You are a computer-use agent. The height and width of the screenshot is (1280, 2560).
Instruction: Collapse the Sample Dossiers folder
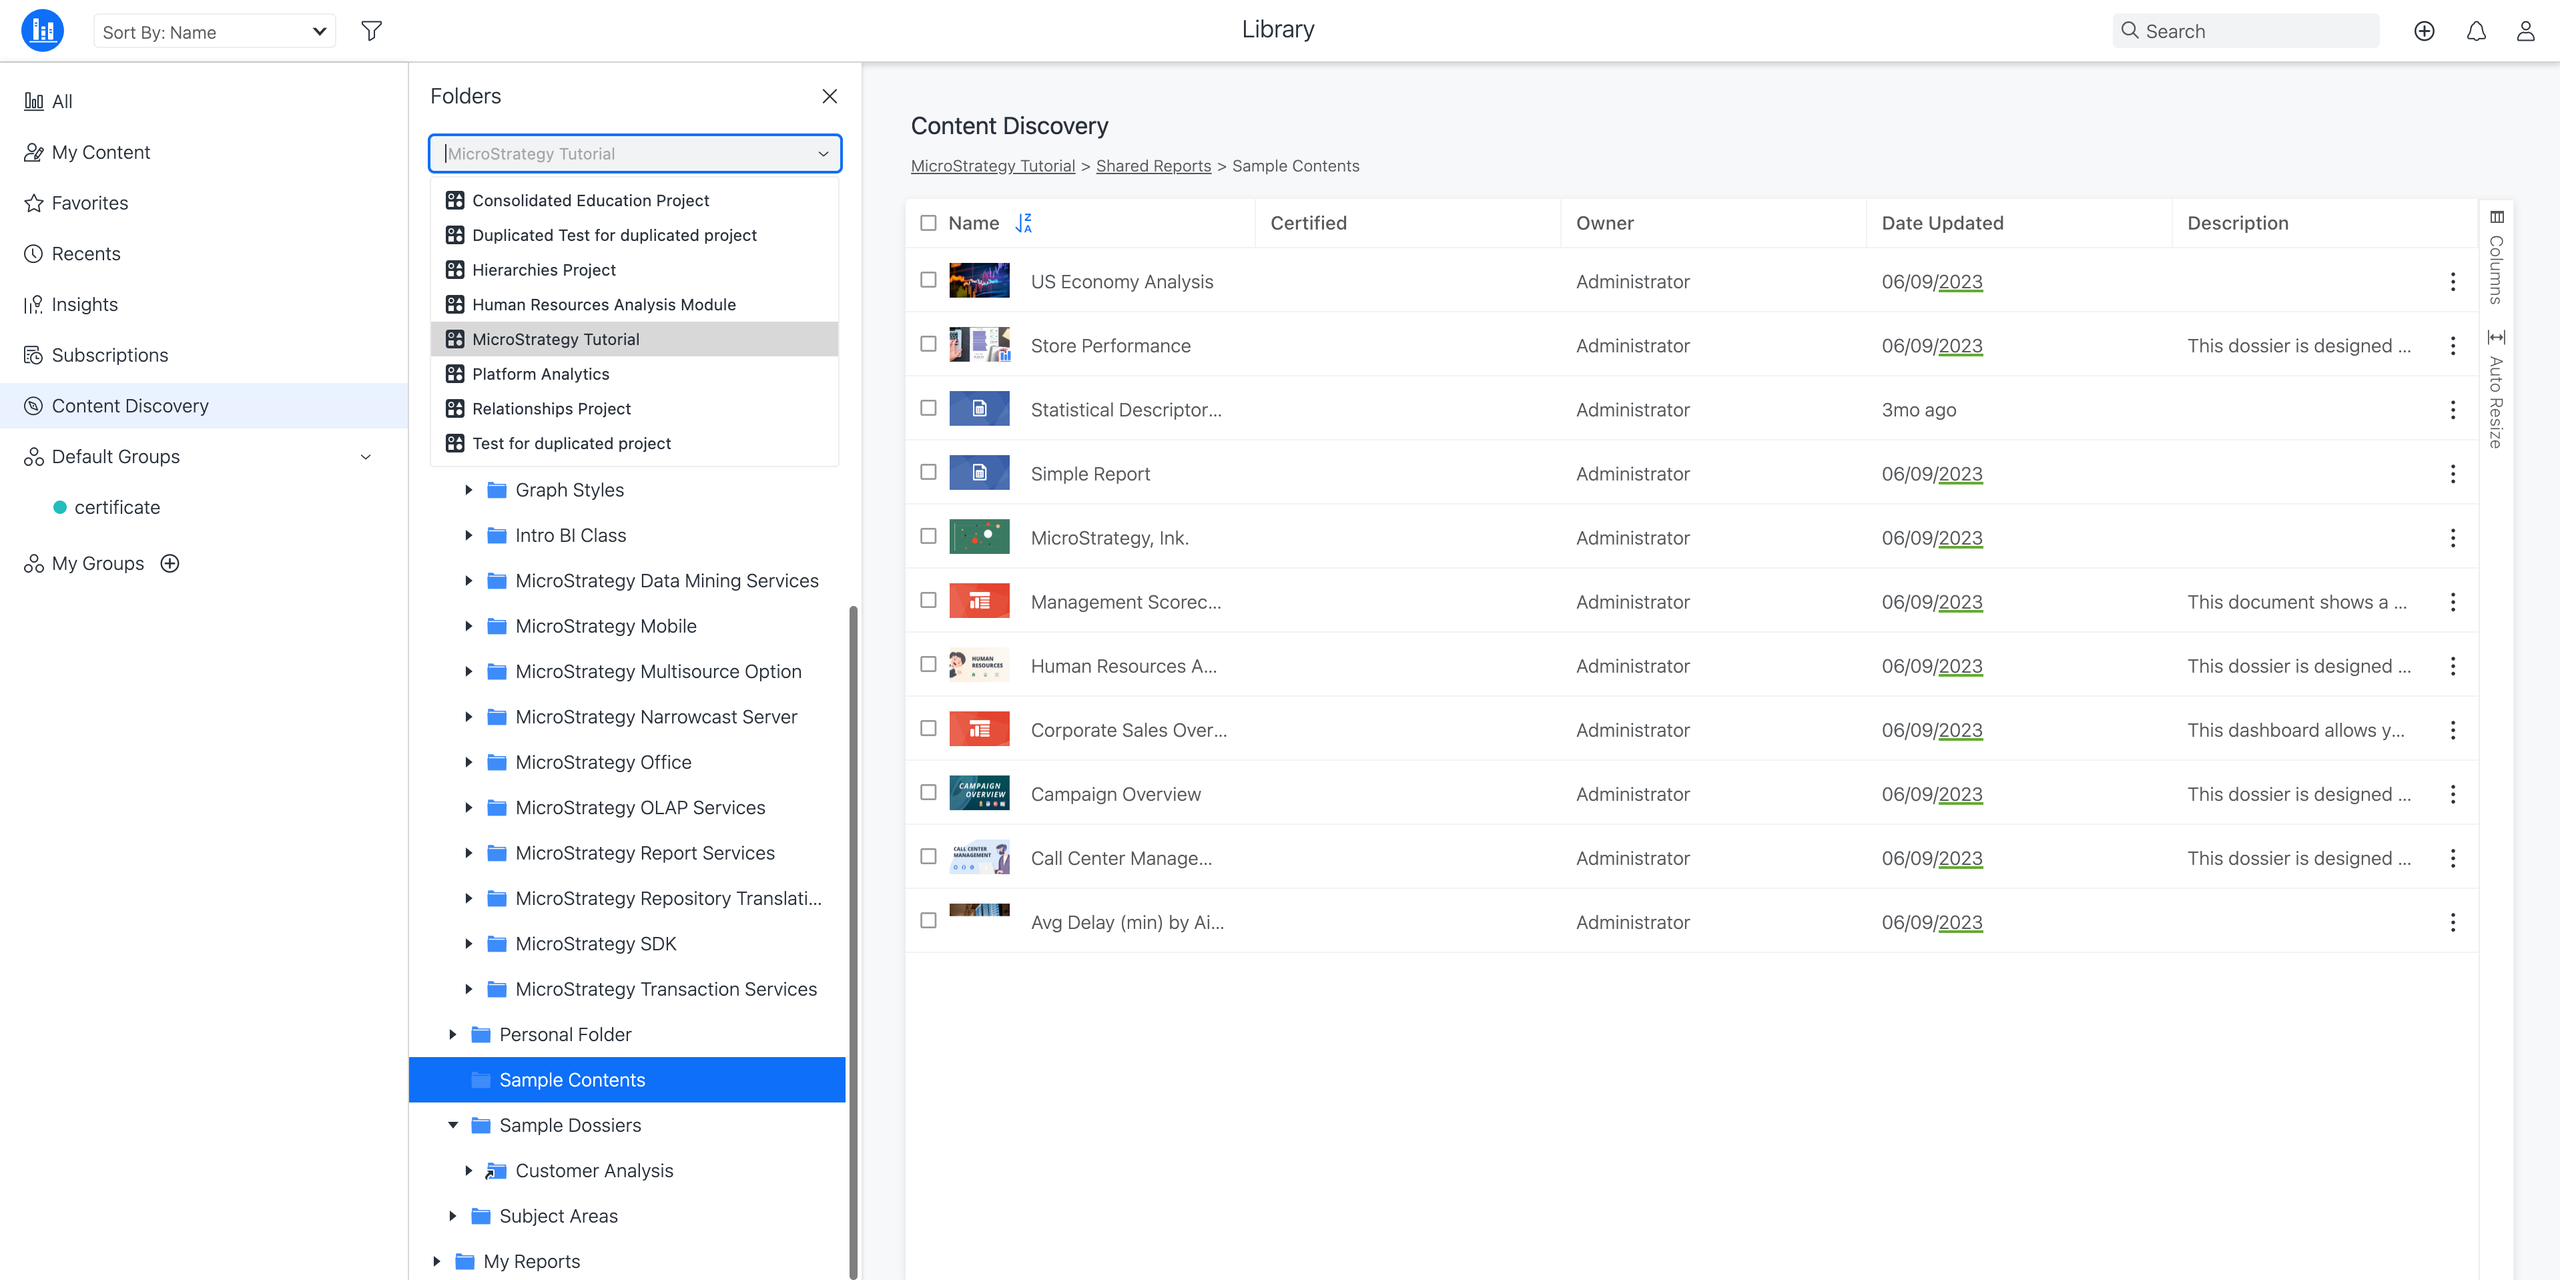tap(453, 1125)
